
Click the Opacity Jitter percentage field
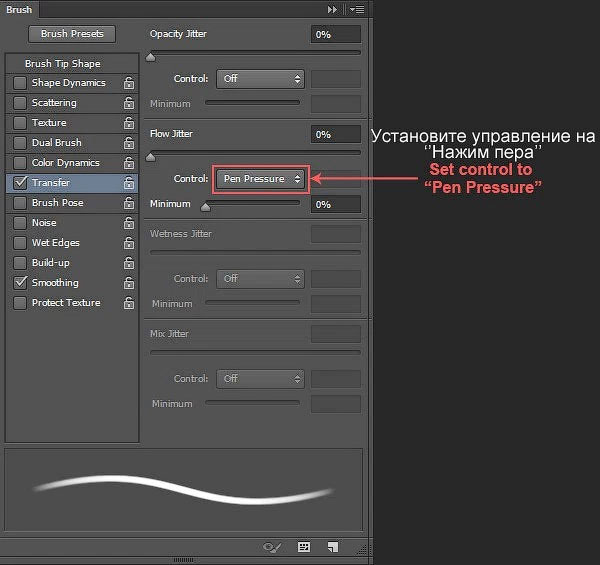[x=336, y=34]
